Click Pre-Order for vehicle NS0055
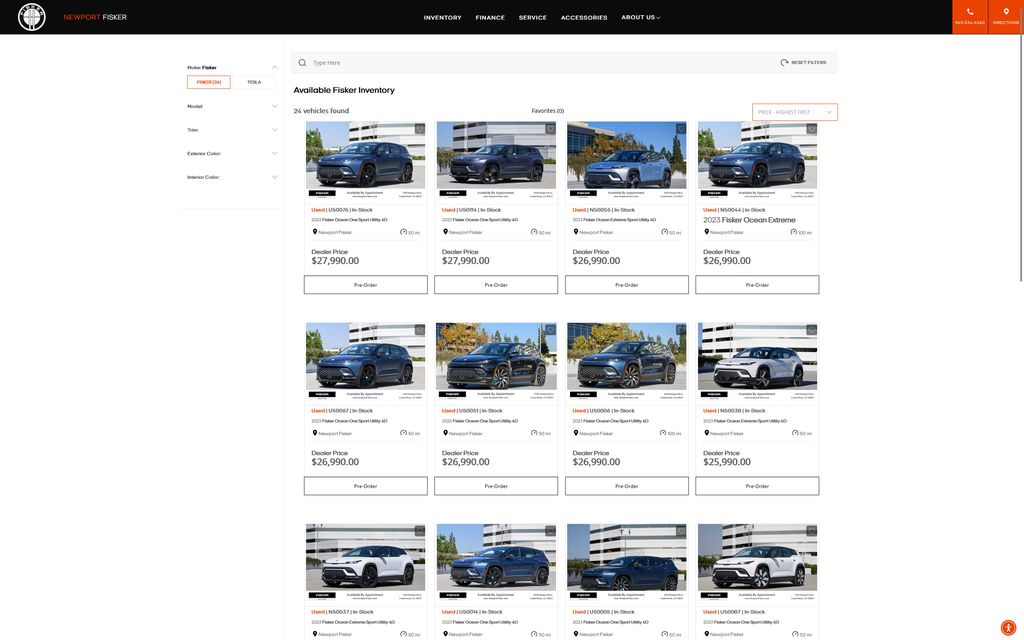Viewport: 1024px width, 640px height. (x=627, y=285)
